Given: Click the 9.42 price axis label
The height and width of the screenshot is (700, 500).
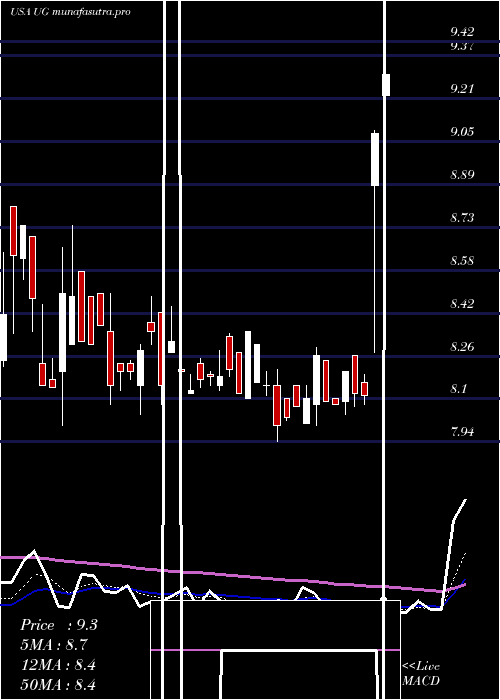Looking at the screenshot, I should 462,32.
